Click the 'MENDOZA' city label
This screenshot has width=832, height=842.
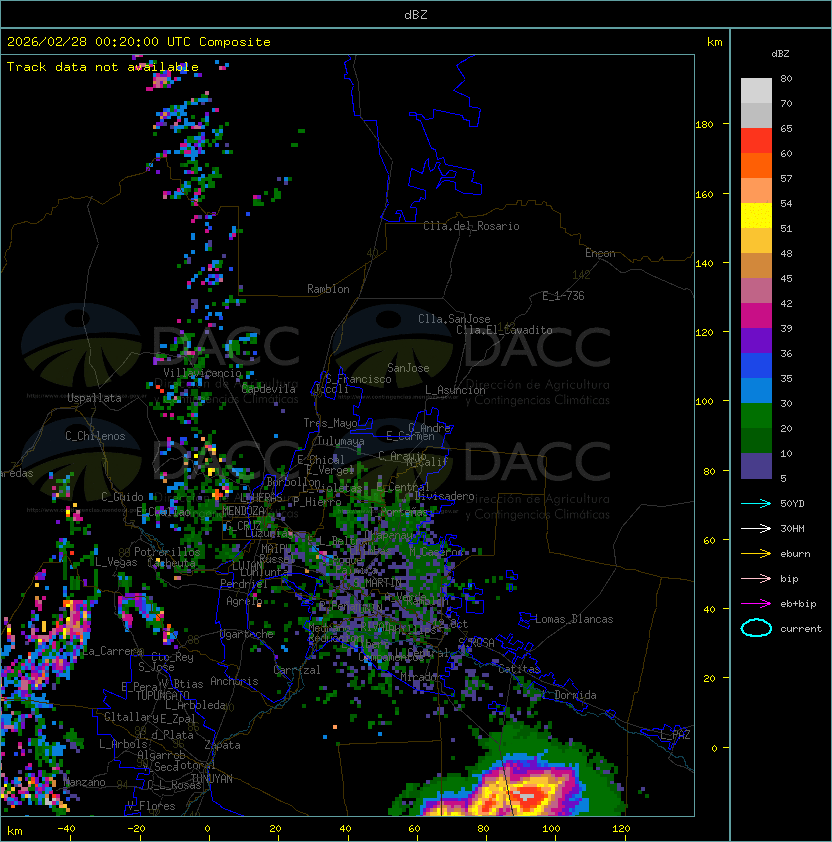point(243,511)
